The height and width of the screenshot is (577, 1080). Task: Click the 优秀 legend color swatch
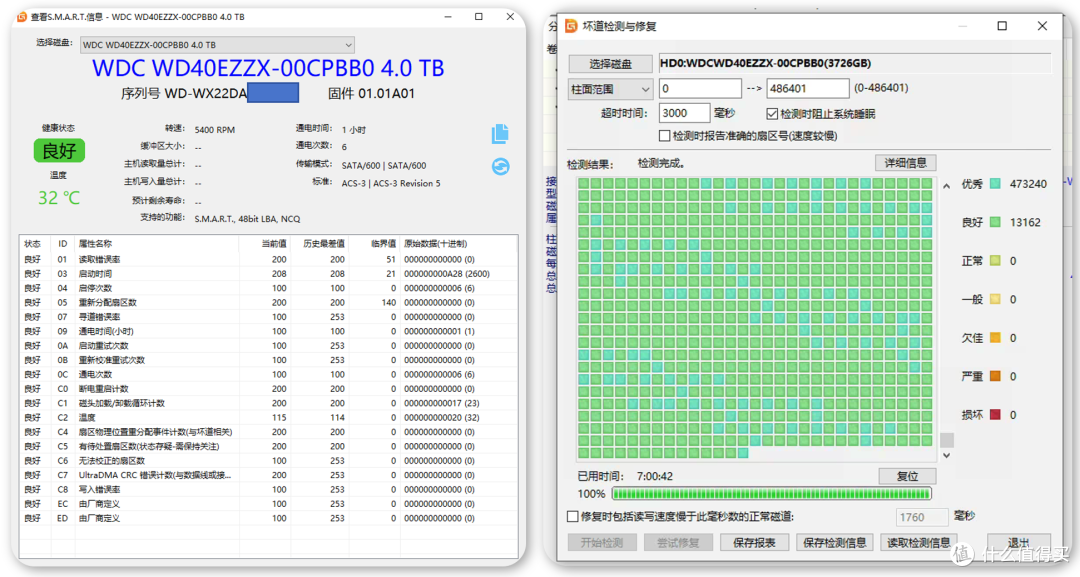click(995, 184)
